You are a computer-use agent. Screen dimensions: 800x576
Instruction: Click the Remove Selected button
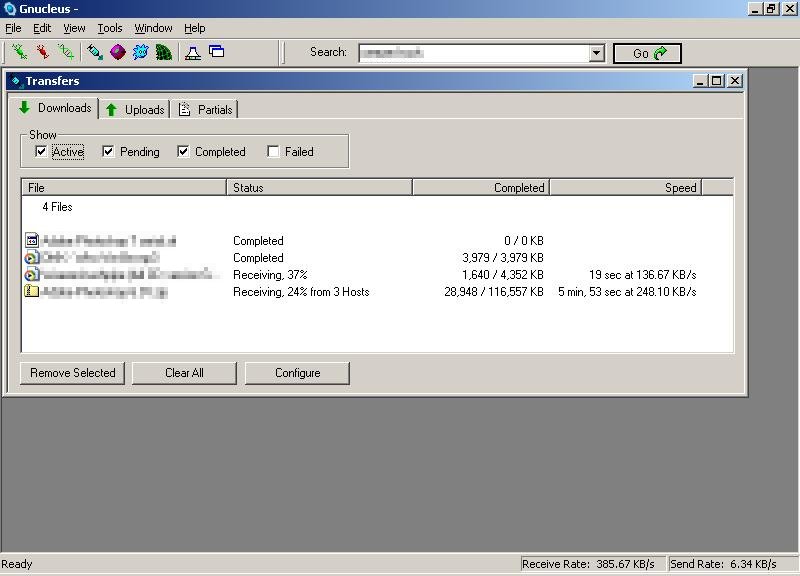pyautogui.click(x=72, y=373)
